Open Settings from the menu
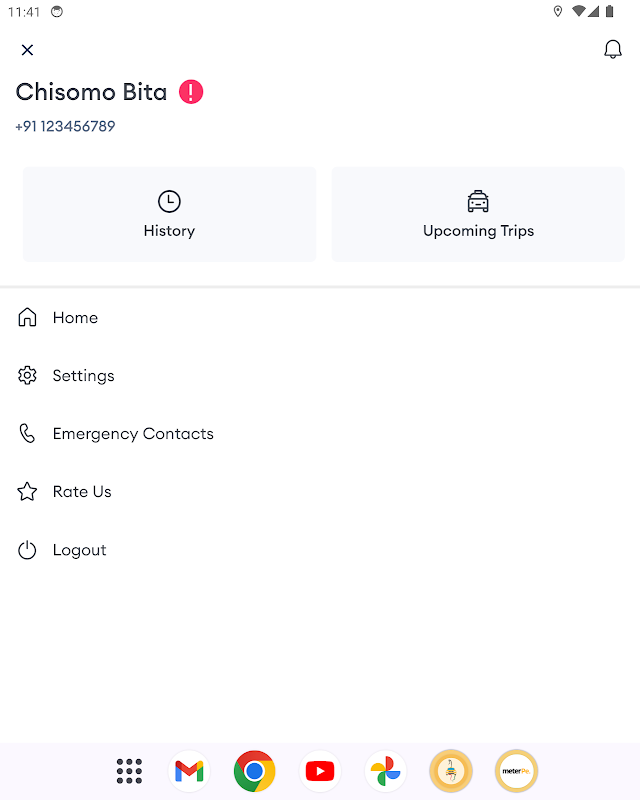Viewport: 640px width, 800px height. tap(83, 376)
